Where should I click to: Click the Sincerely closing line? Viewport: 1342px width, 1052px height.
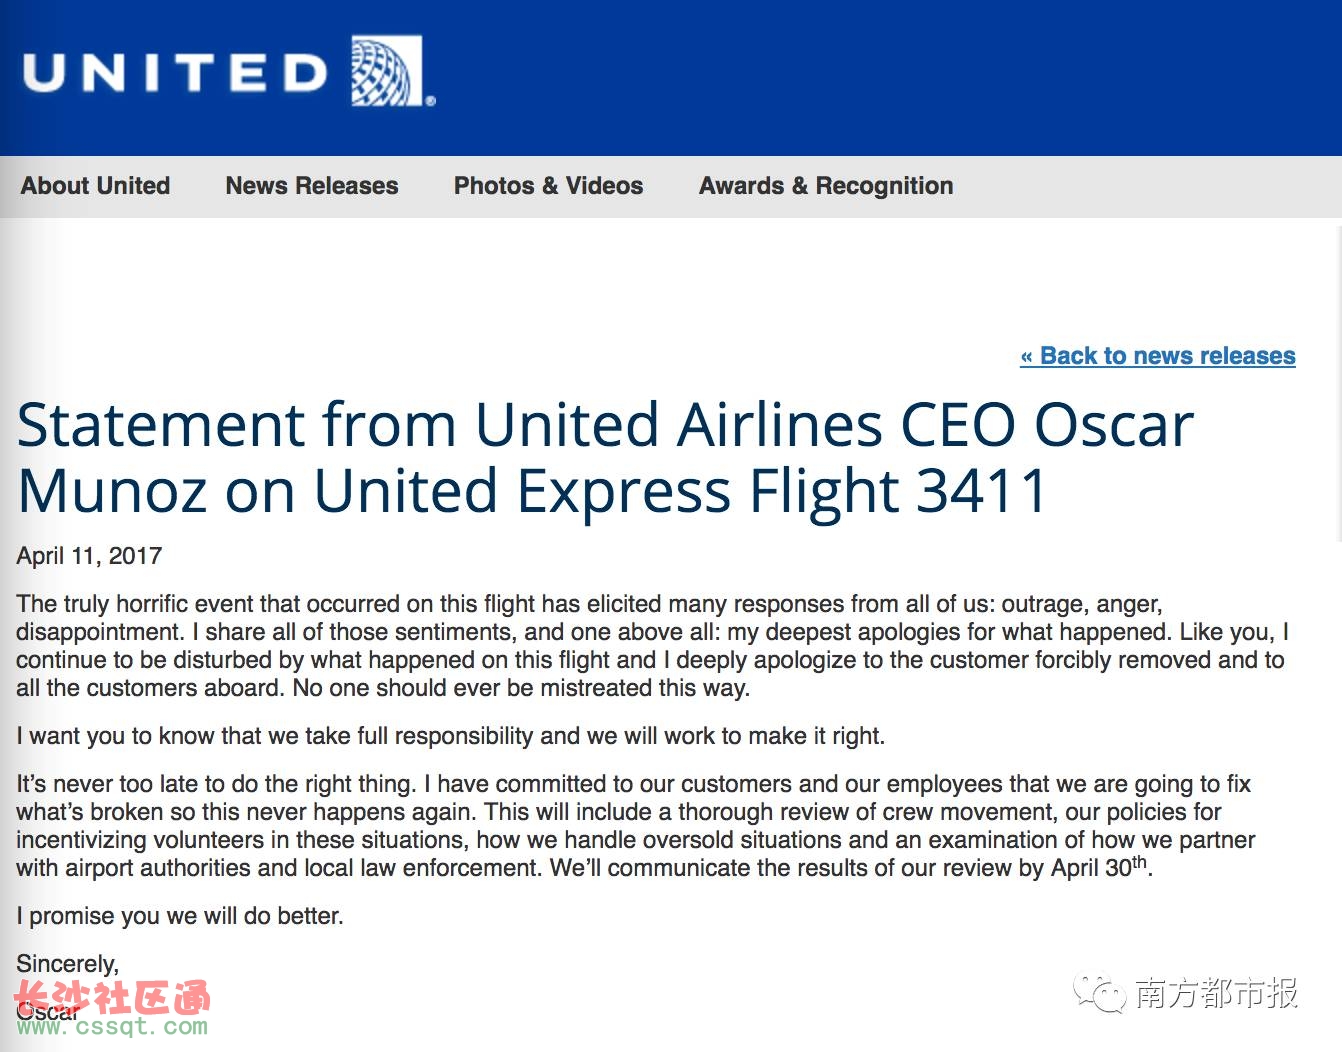coord(68,964)
